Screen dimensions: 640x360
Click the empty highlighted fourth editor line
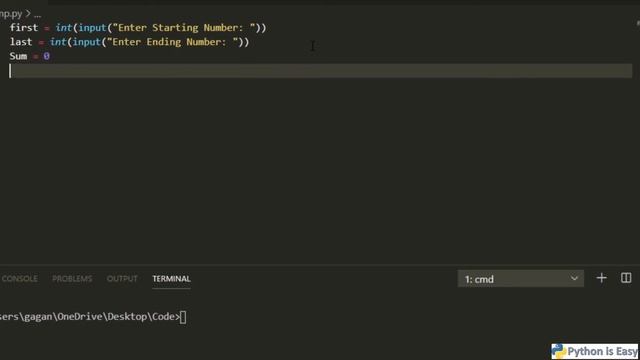point(321,71)
